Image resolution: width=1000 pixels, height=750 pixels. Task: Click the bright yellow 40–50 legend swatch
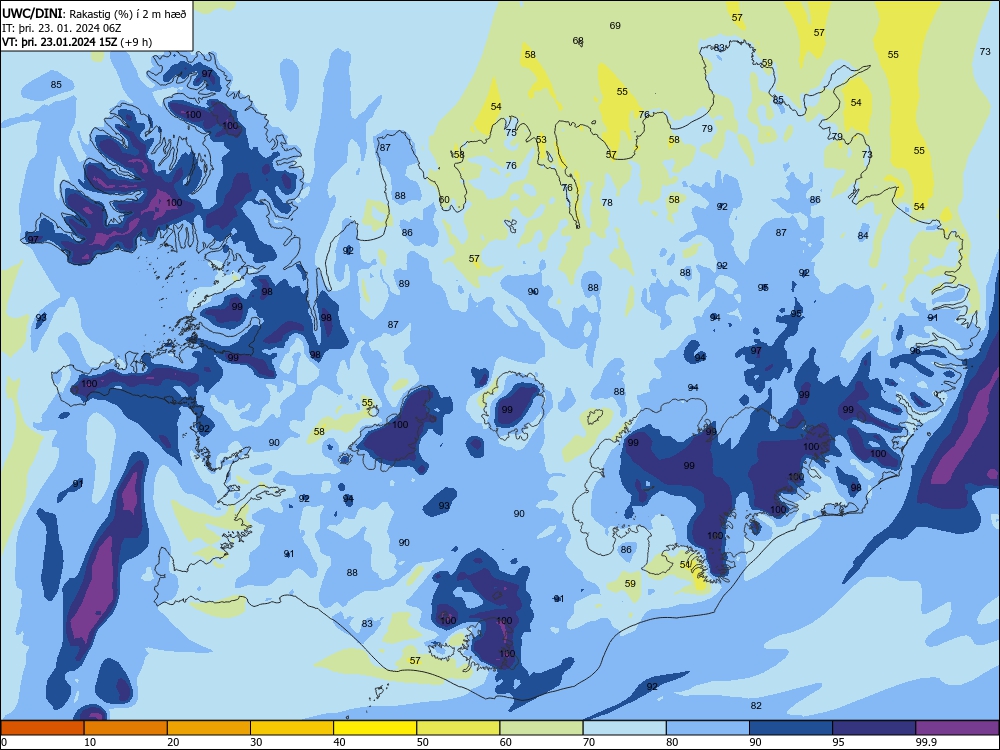pos(375,728)
